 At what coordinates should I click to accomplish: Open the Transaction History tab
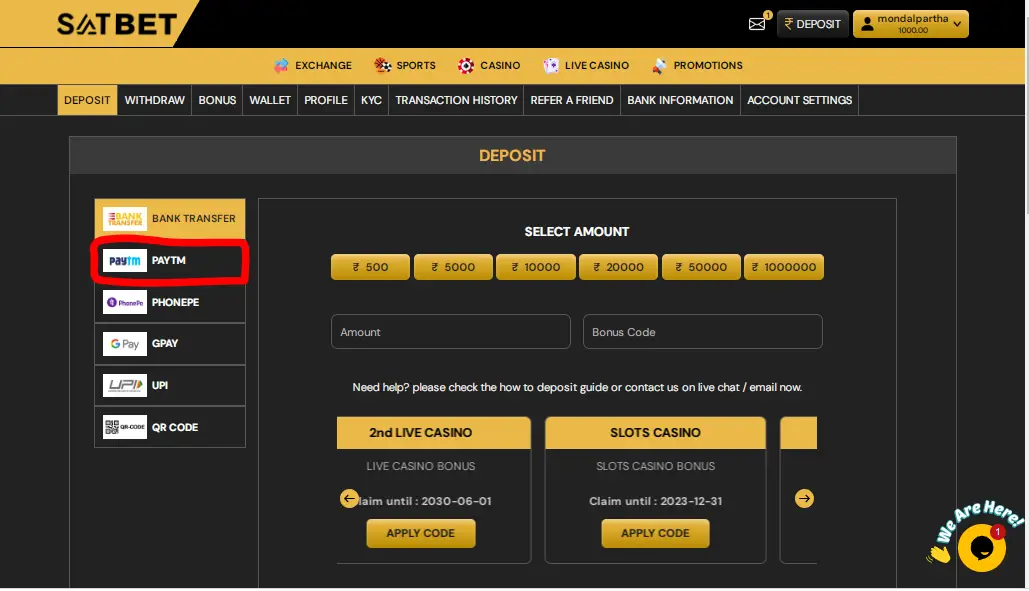pyautogui.click(x=456, y=100)
